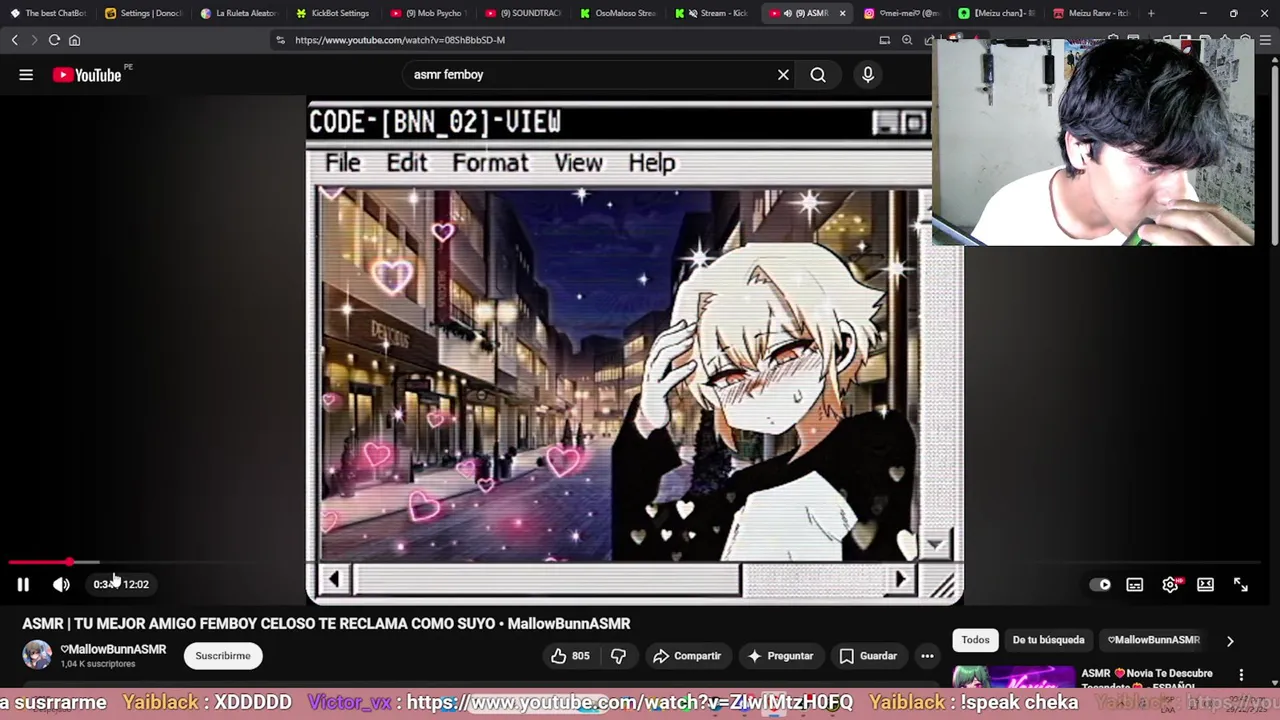Image resolution: width=1280 pixels, height=720 pixels.
Task: Click the video title text
Action: (326, 623)
